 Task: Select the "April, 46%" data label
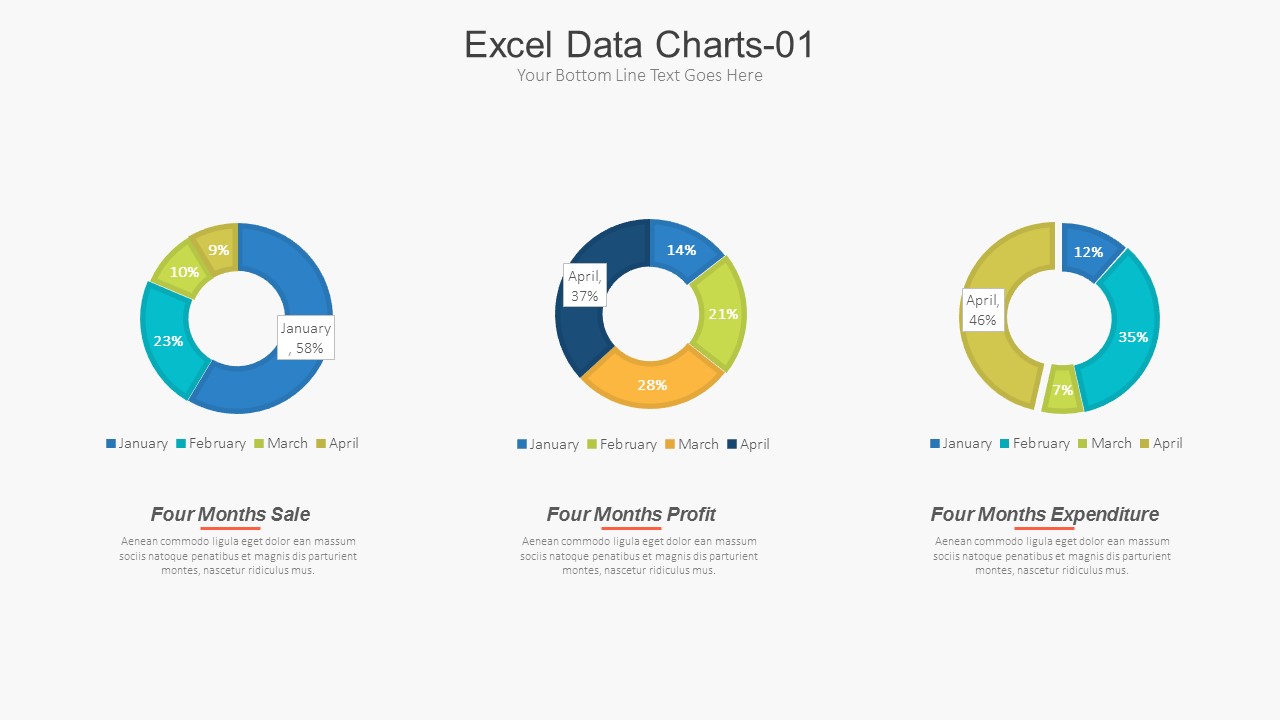(982, 310)
